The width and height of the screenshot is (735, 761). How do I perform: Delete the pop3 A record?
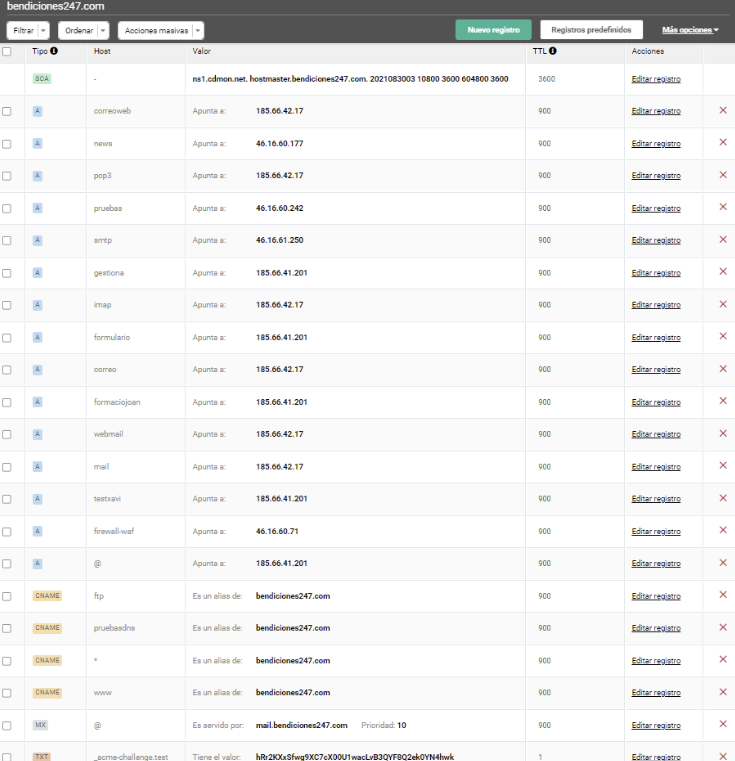tap(723, 175)
